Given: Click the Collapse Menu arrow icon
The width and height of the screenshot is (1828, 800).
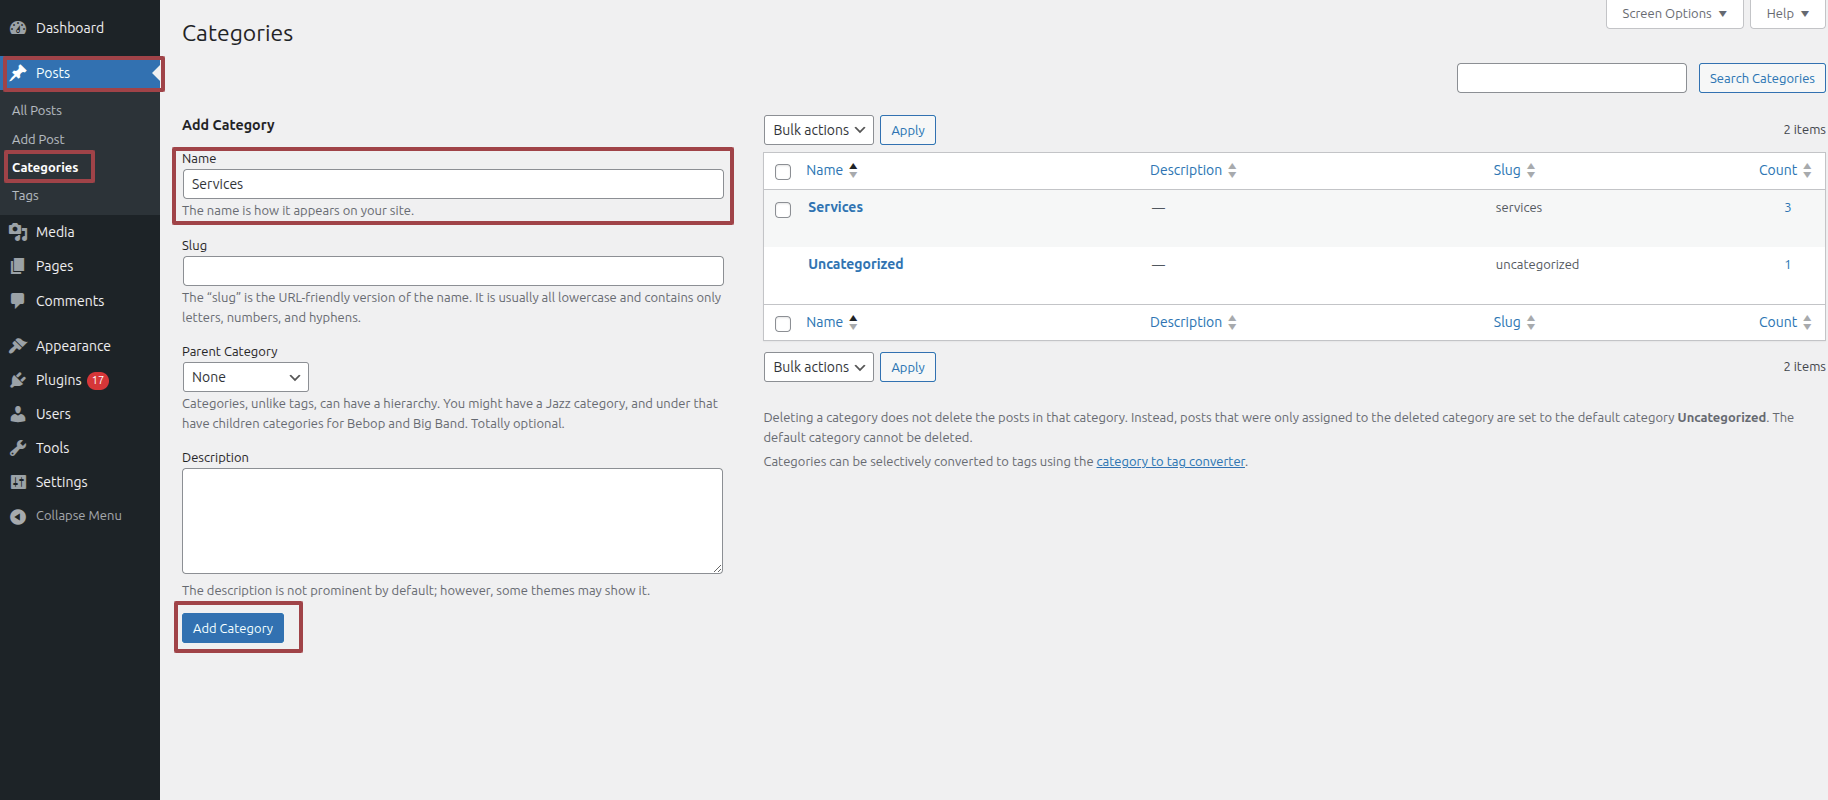Looking at the screenshot, I should click(18, 516).
